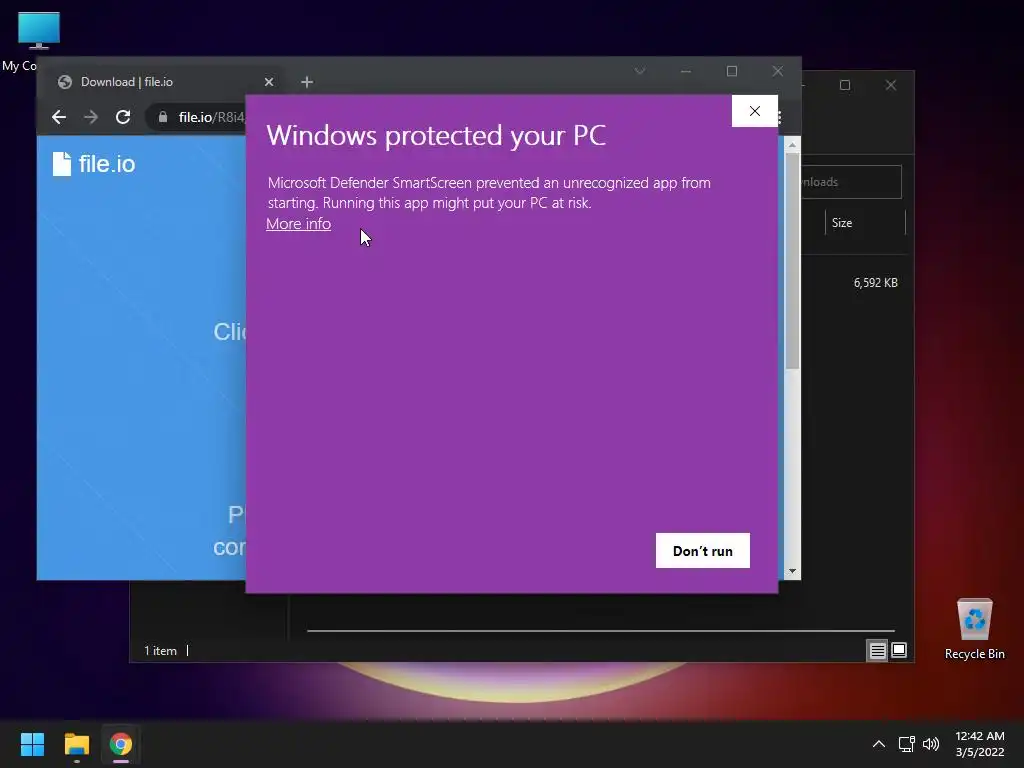Screen dimensions: 1024x768
Task: Click the Don't run button
Action: tap(703, 551)
